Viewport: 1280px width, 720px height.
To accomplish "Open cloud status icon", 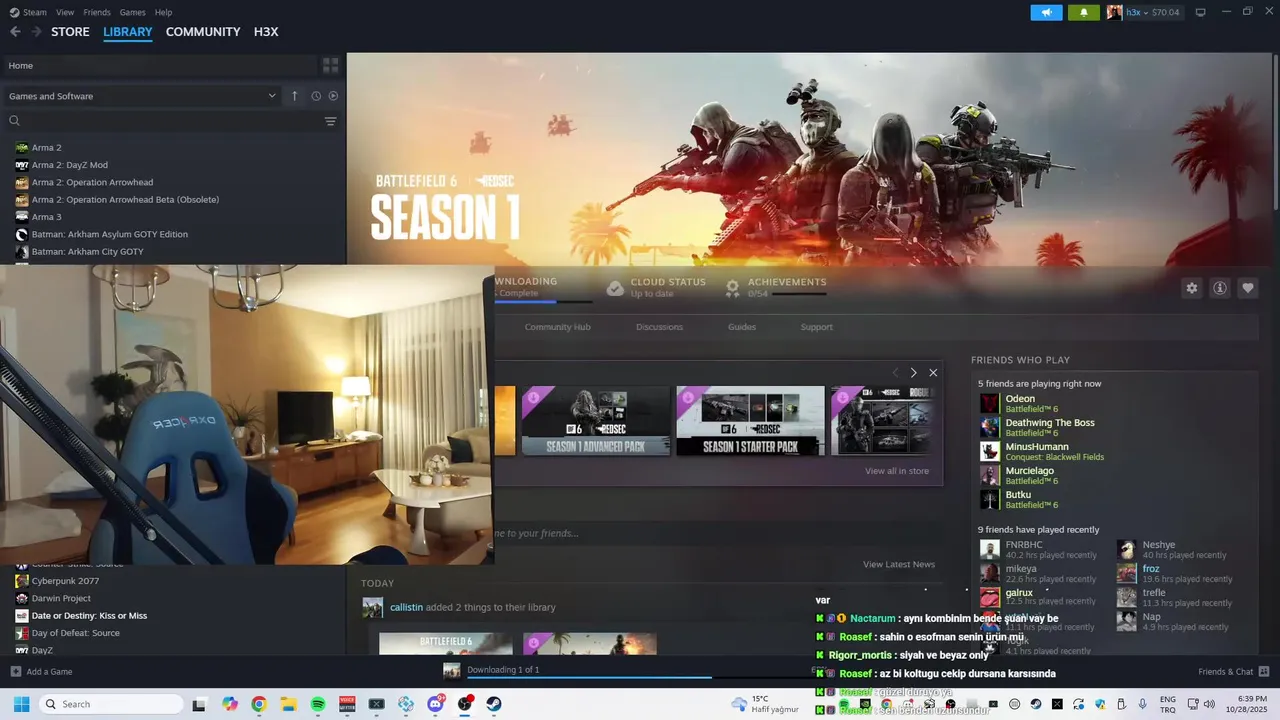I will click(x=615, y=288).
